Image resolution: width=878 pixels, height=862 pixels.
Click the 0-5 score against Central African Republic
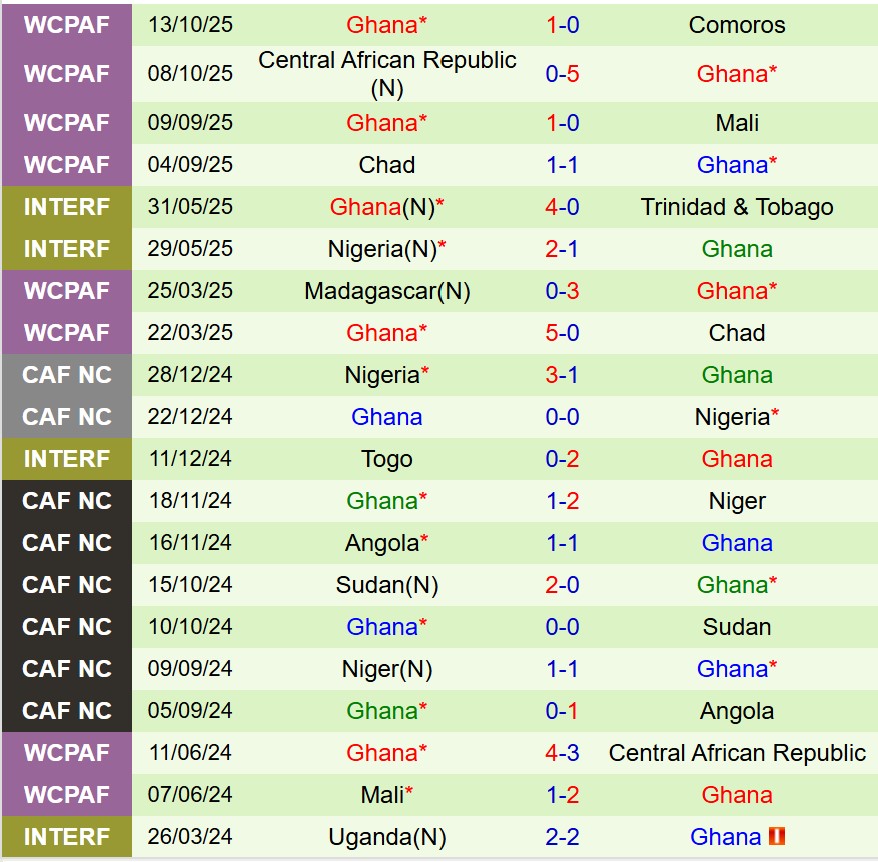click(562, 74)
